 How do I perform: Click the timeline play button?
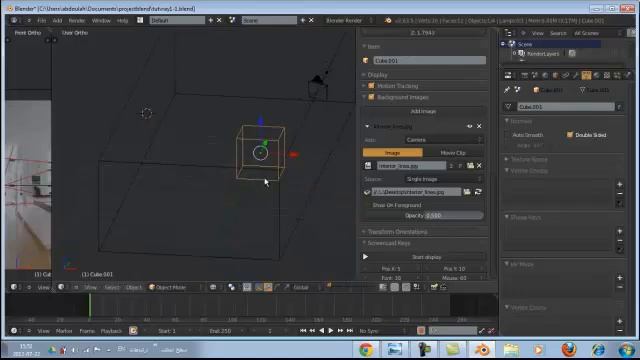[x=331, y=331]
